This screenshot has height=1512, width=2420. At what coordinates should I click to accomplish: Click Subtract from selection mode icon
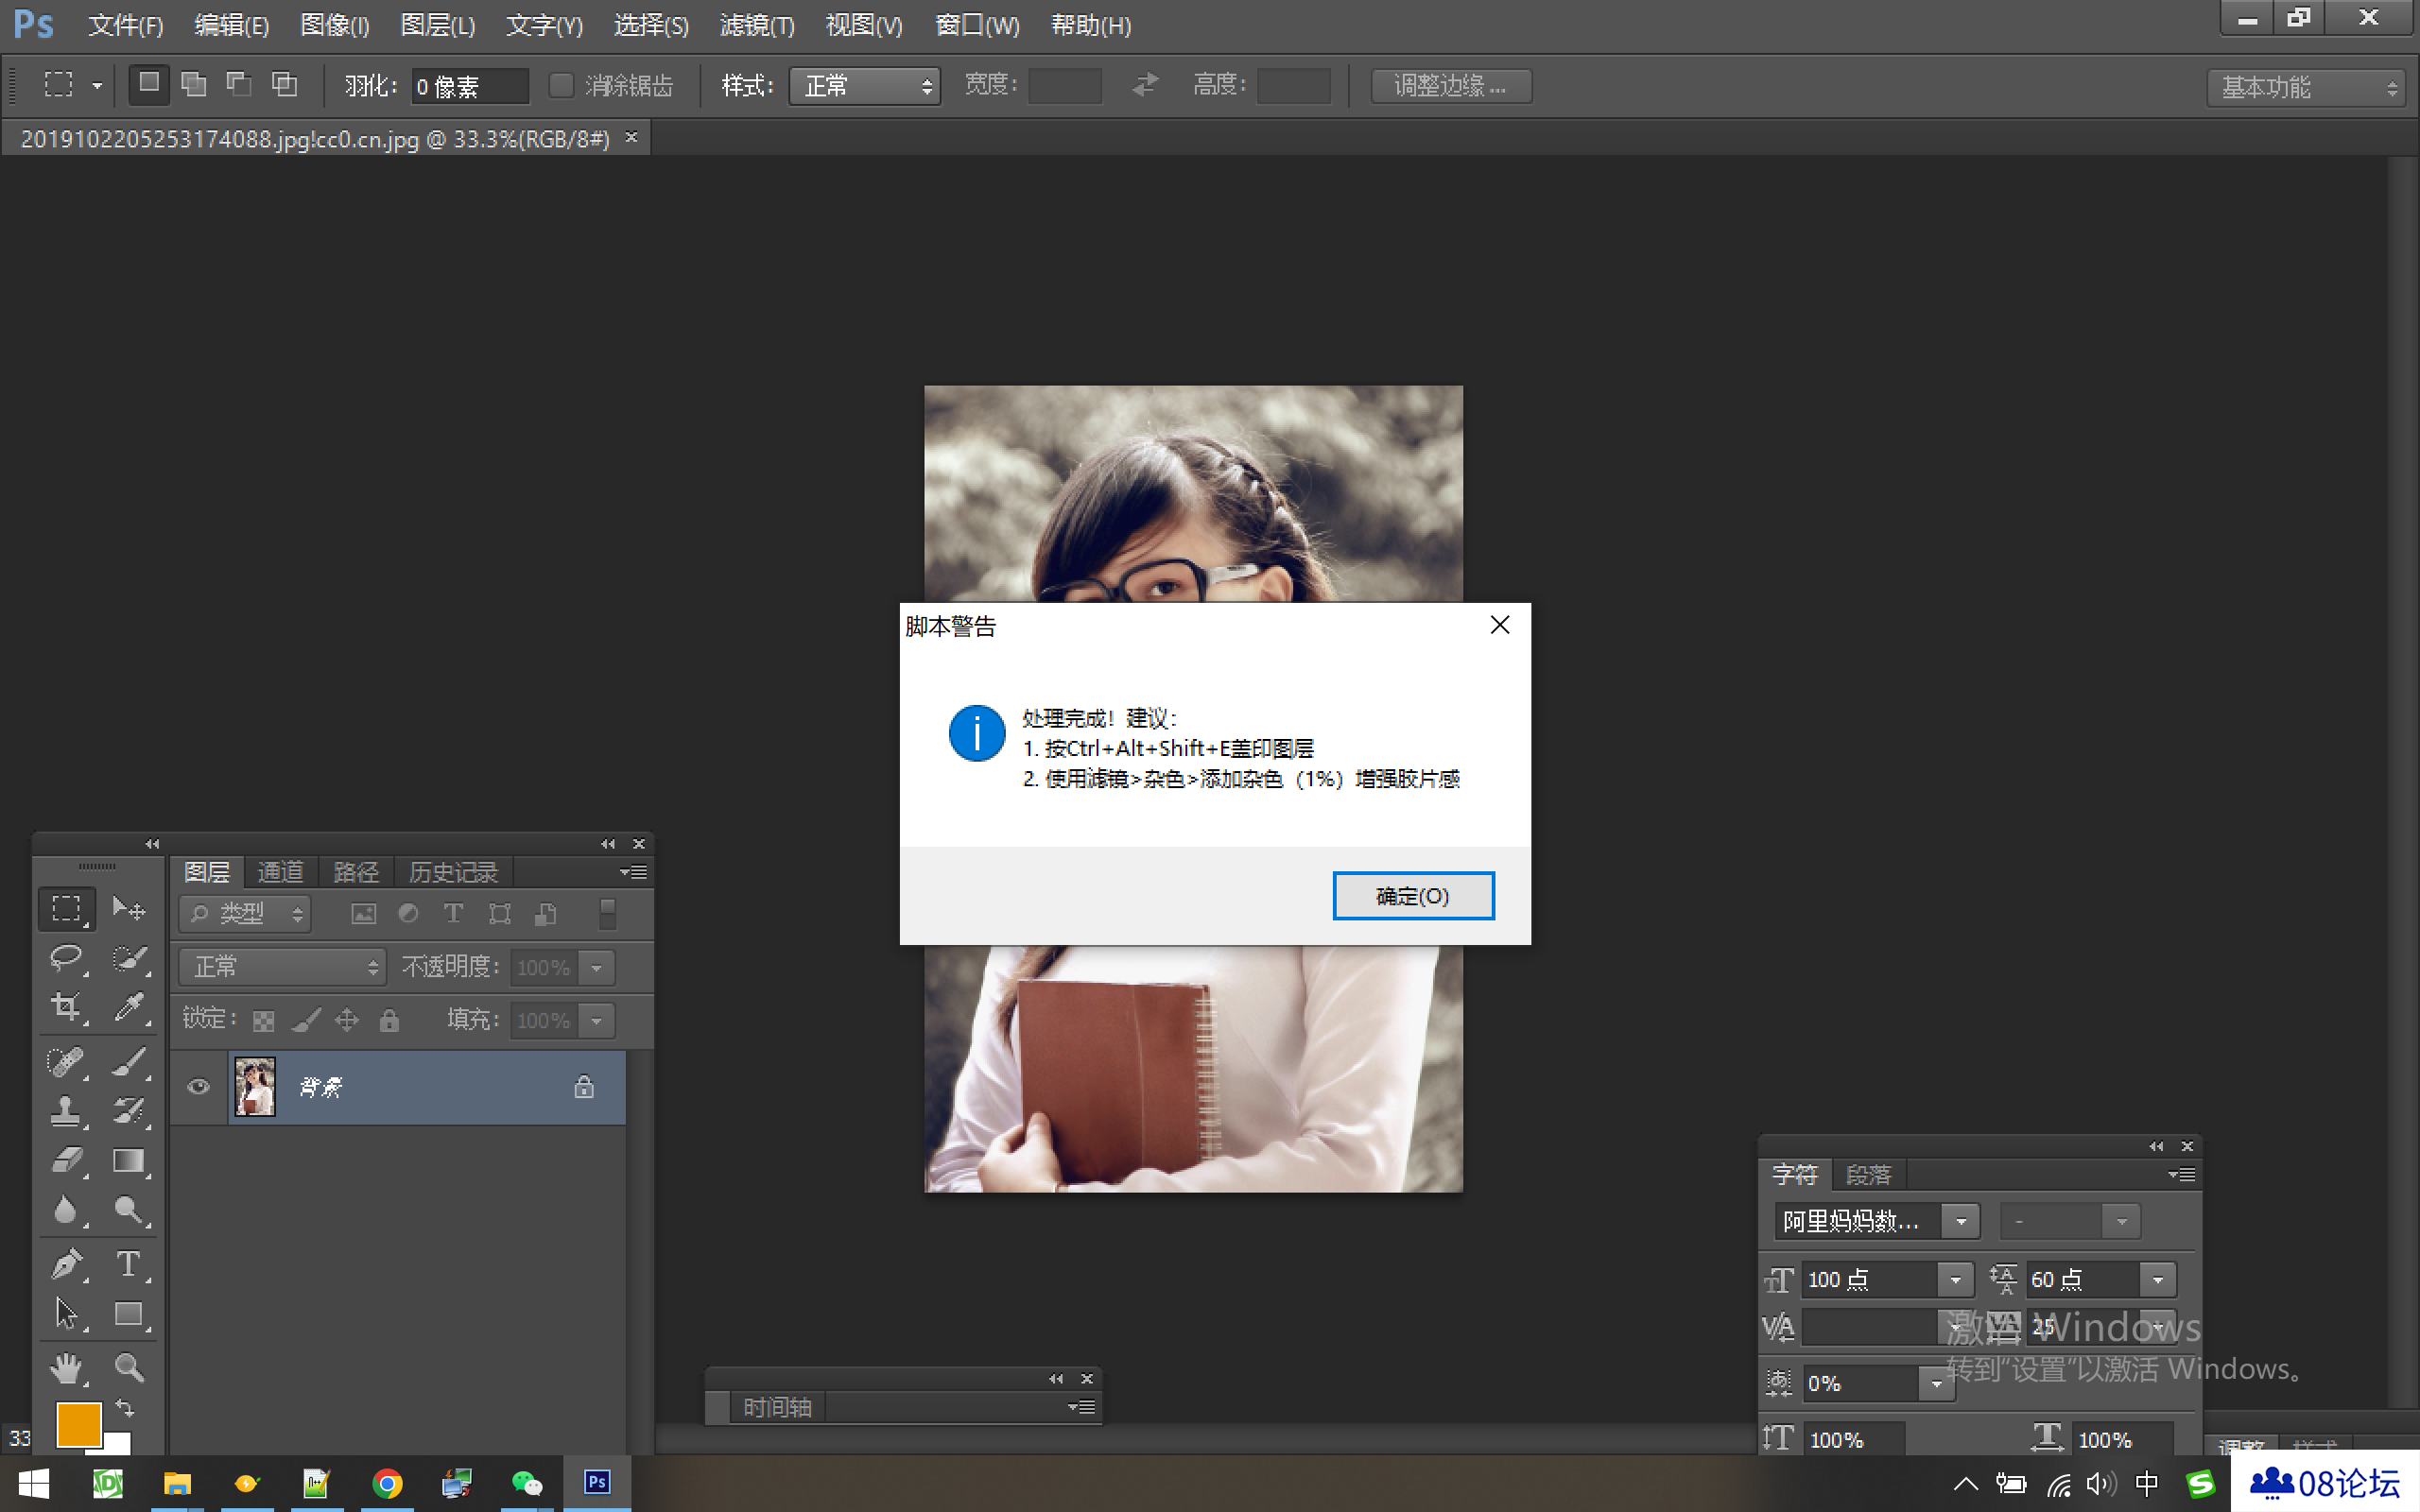pos(238,85)
